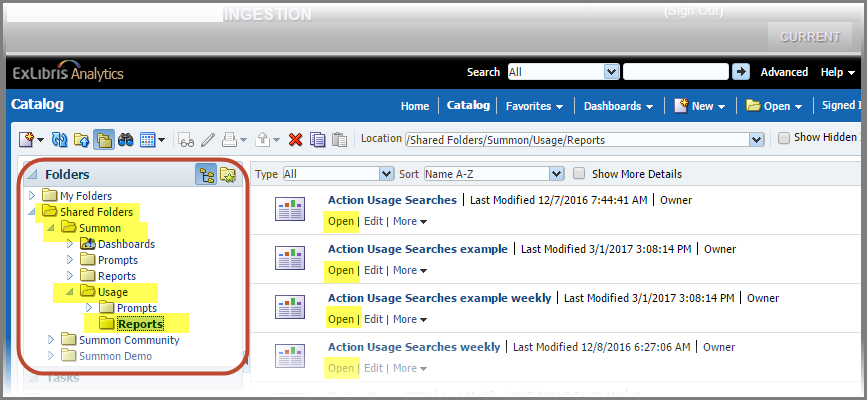
Task: Toggle the Show Folders pane icon
Action: click(103, 139)
